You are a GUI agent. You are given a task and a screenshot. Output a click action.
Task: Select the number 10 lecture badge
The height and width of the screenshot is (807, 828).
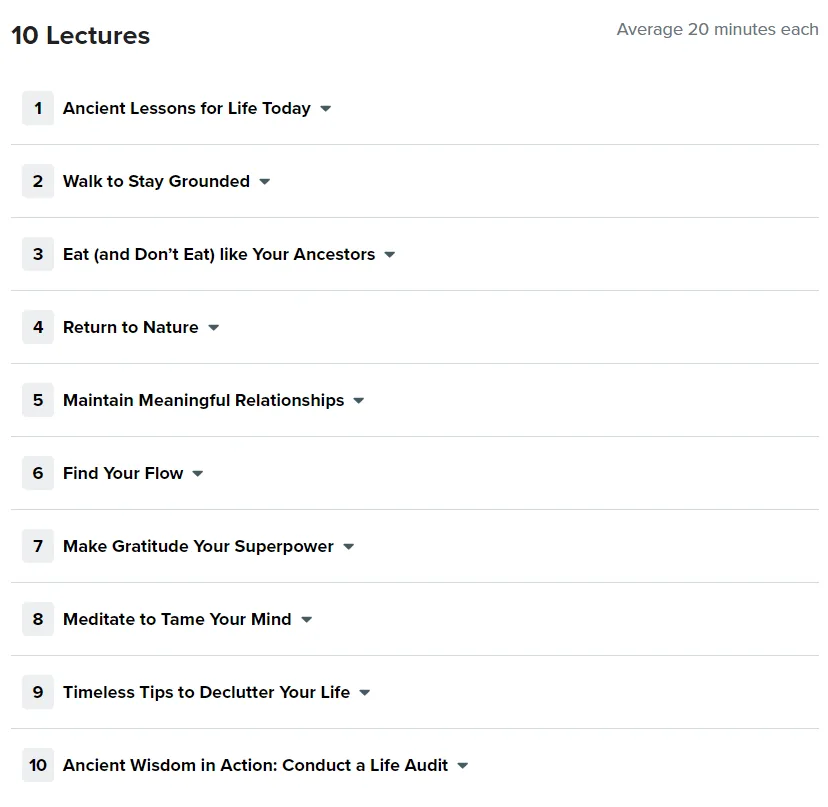pyautogui.click(x=38, y=765)
